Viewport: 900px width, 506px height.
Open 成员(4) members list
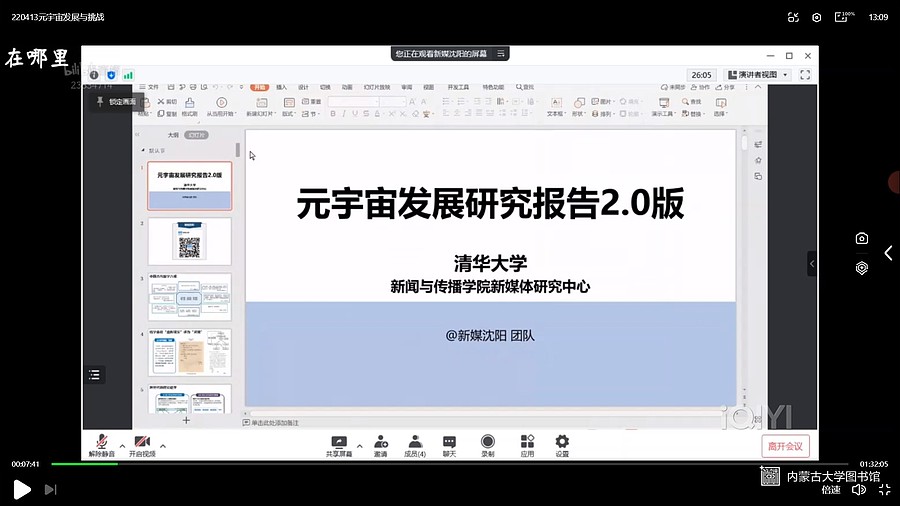click(x=415, y=446)
